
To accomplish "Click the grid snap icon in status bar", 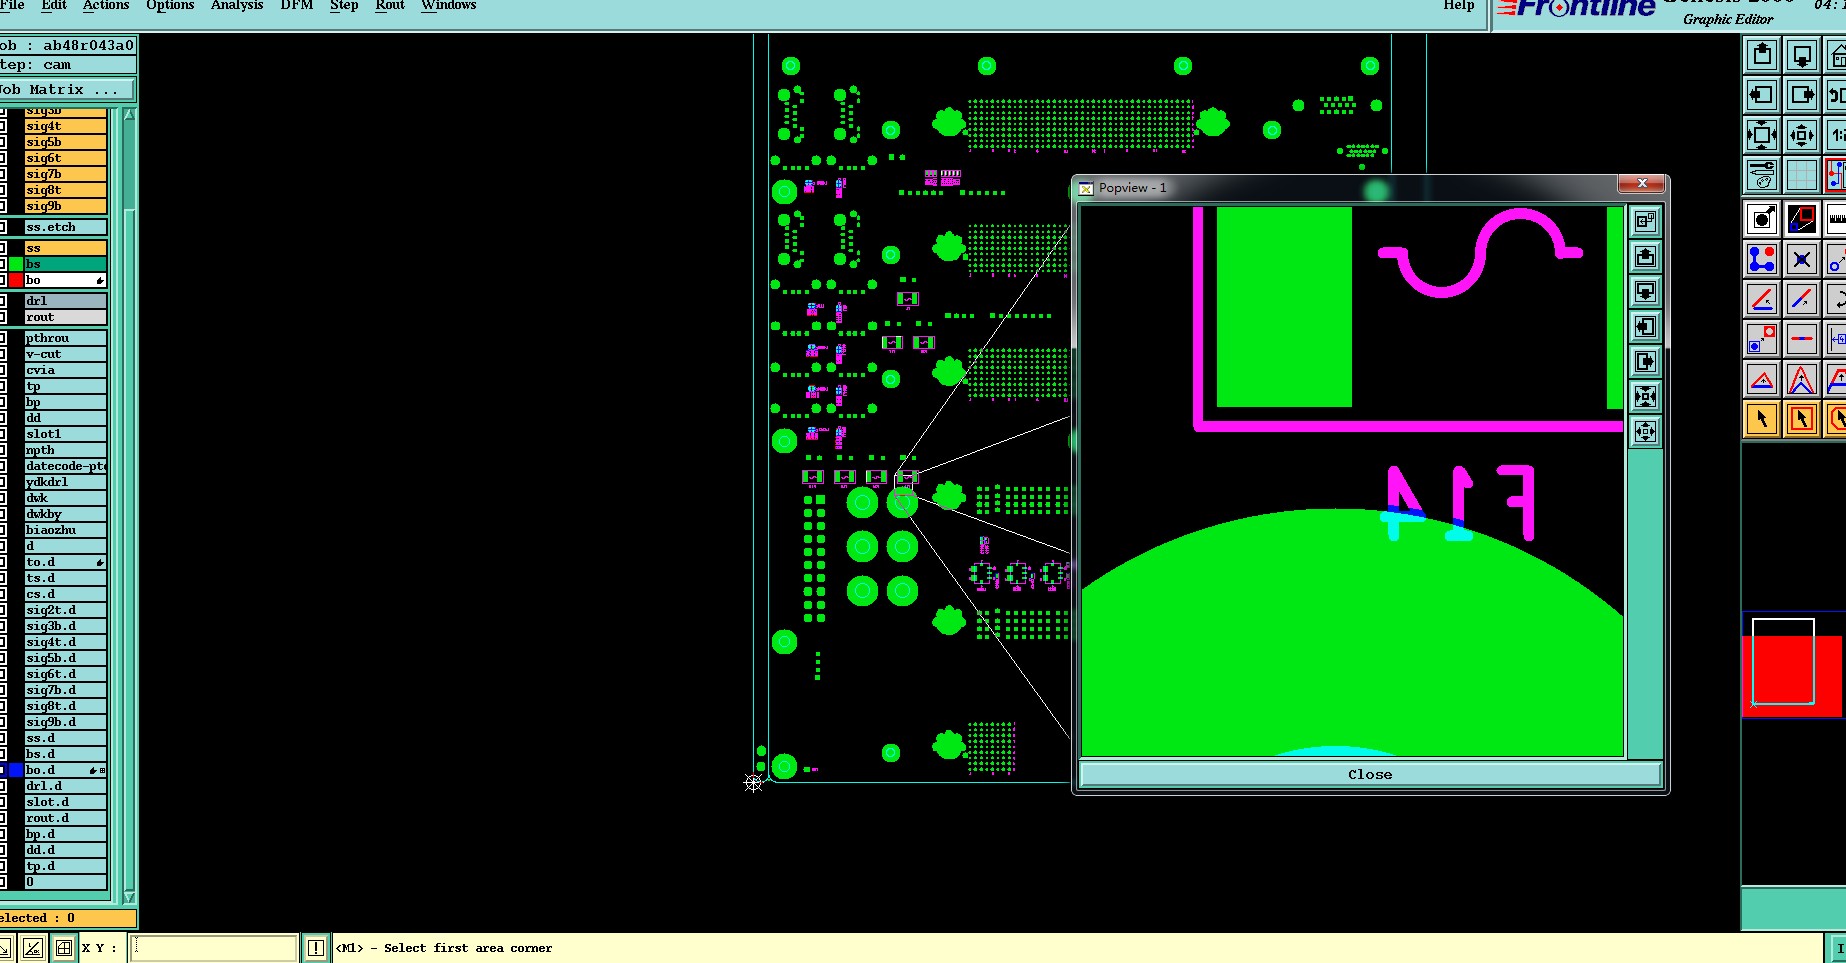I will click(x=64, y=948).
